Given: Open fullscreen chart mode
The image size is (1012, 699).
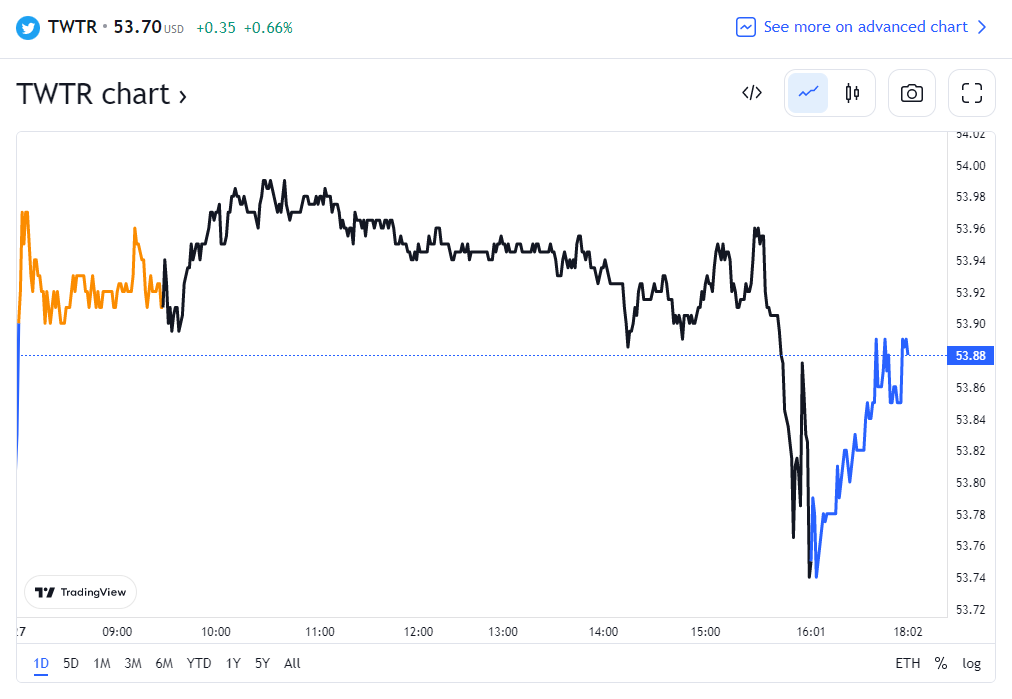Looking at the screenshot, I should (x=971, y=93).
